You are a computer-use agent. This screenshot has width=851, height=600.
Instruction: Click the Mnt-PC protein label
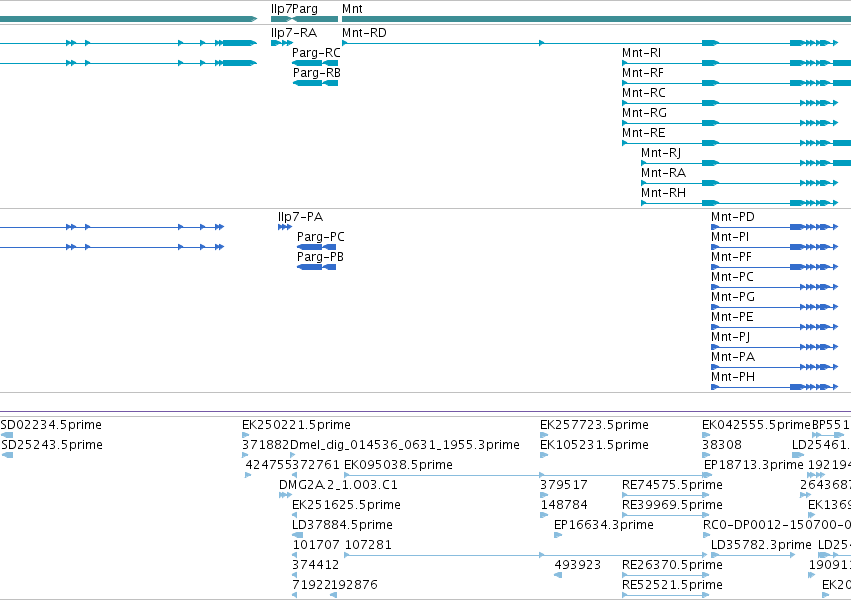pos(732,277)
